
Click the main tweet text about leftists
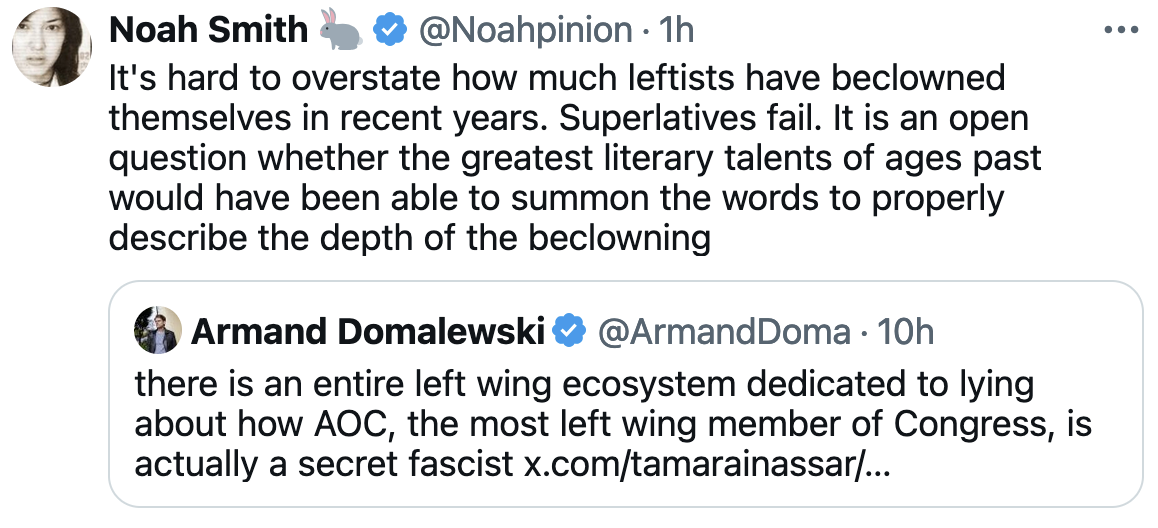pyautogui.click(x=555, y=158)
